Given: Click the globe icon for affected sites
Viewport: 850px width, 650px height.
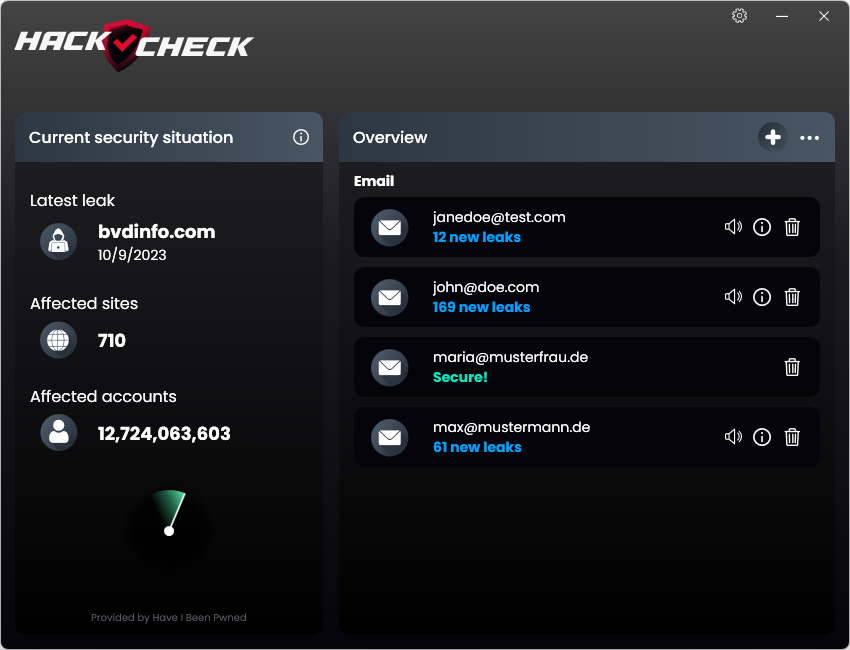Looking at the screenshot, I should click(x=59, y=340).
